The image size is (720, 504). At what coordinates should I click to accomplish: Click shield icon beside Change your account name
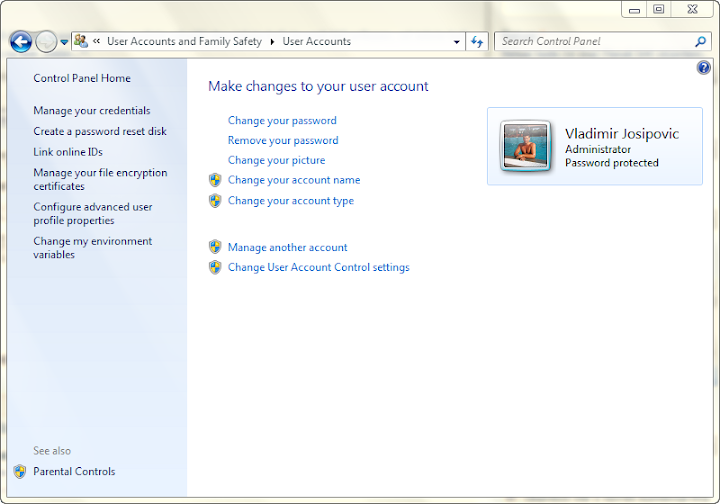[x=215, y=180]
